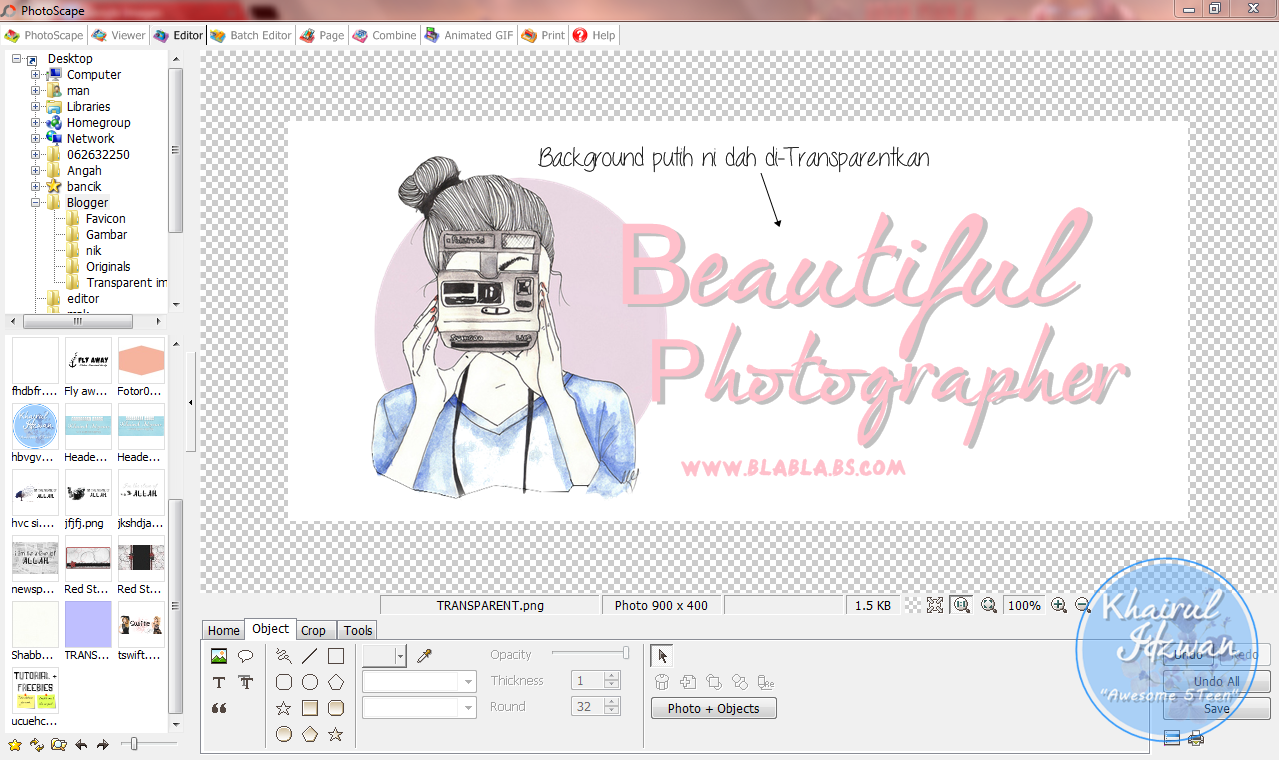Open the Viewer tab
This screenshot has width=1279, height=760.
coord(118,35)
